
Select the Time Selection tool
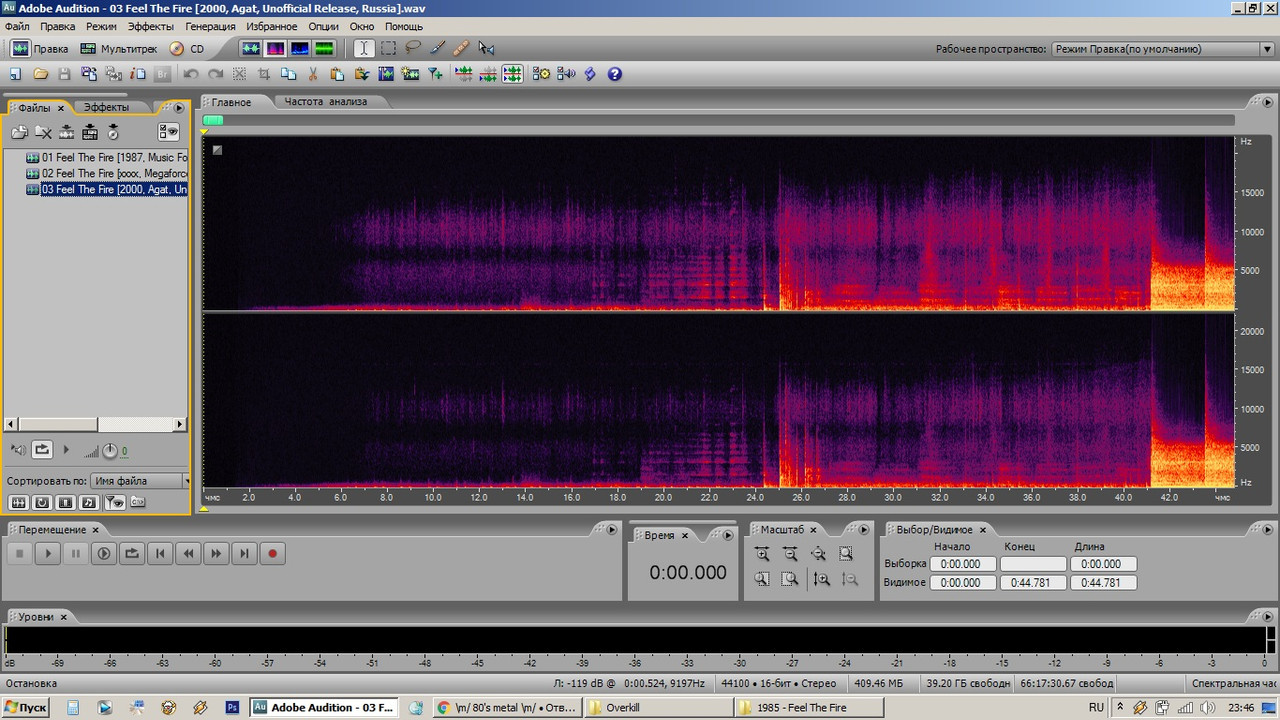tap(364, 48)
